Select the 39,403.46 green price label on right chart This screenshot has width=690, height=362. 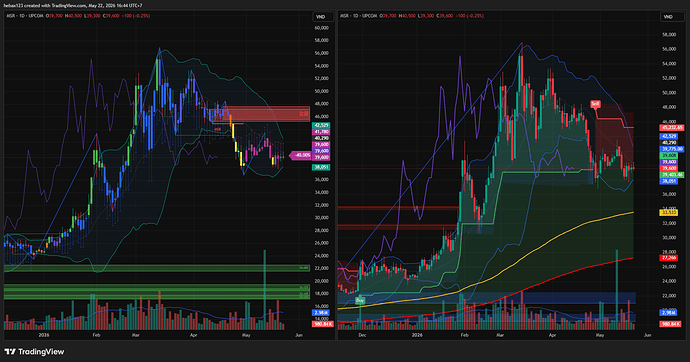point(671,175)
